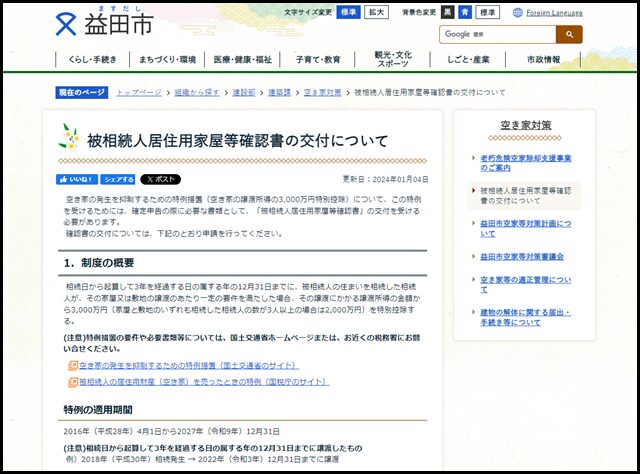Click the 更新日:2024年01月04日 text
This screenshot has height=474, width=640.
[x=385, y=179]
